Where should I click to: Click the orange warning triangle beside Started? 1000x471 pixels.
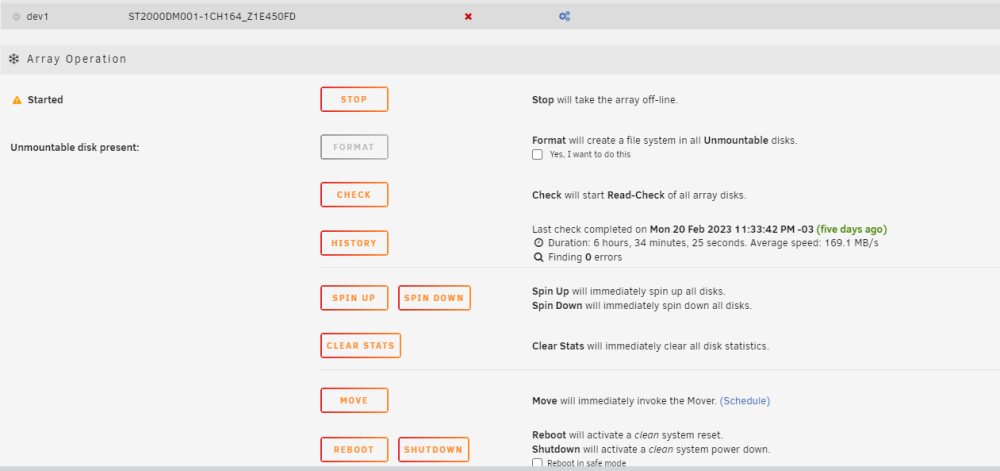[17, 100]
